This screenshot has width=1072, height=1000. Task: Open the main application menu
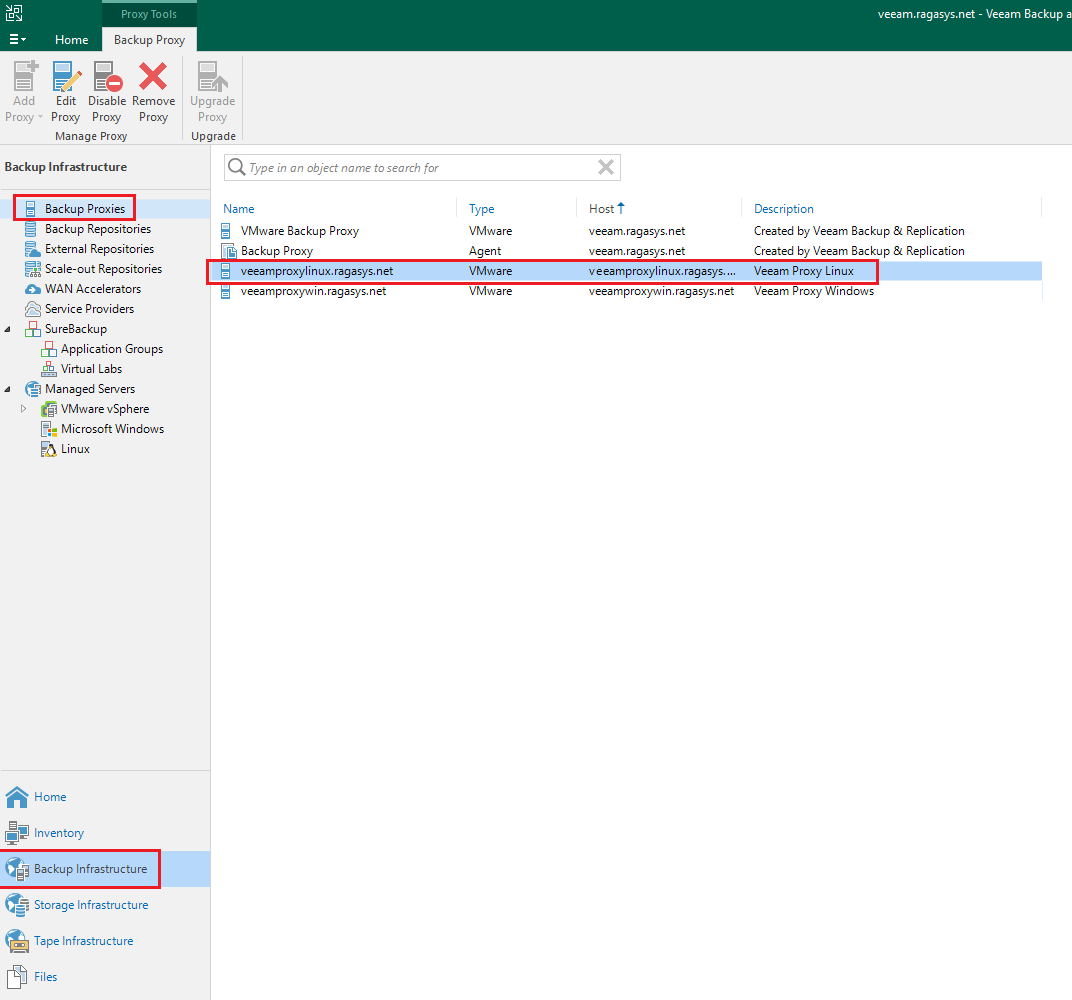[17, 39]
